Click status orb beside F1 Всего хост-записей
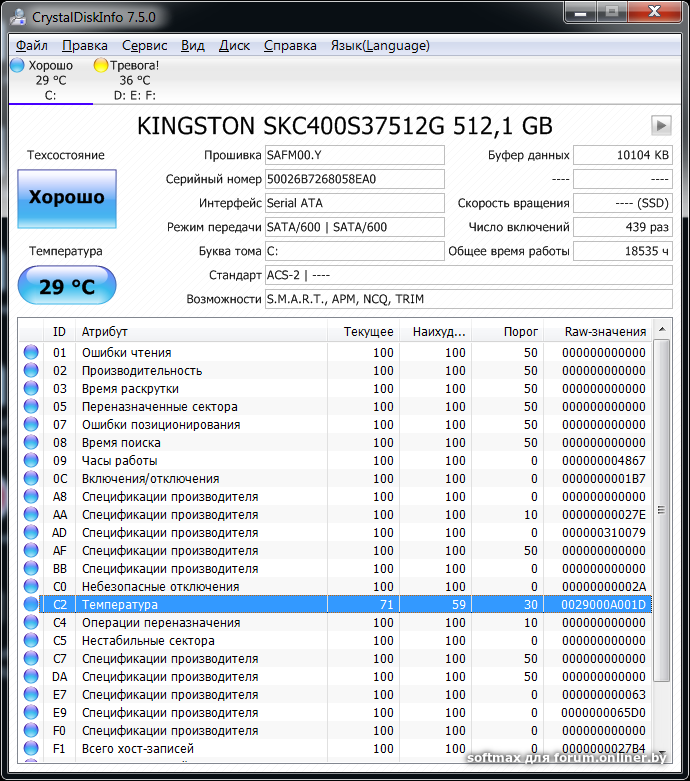 click(x=31, y=749)
